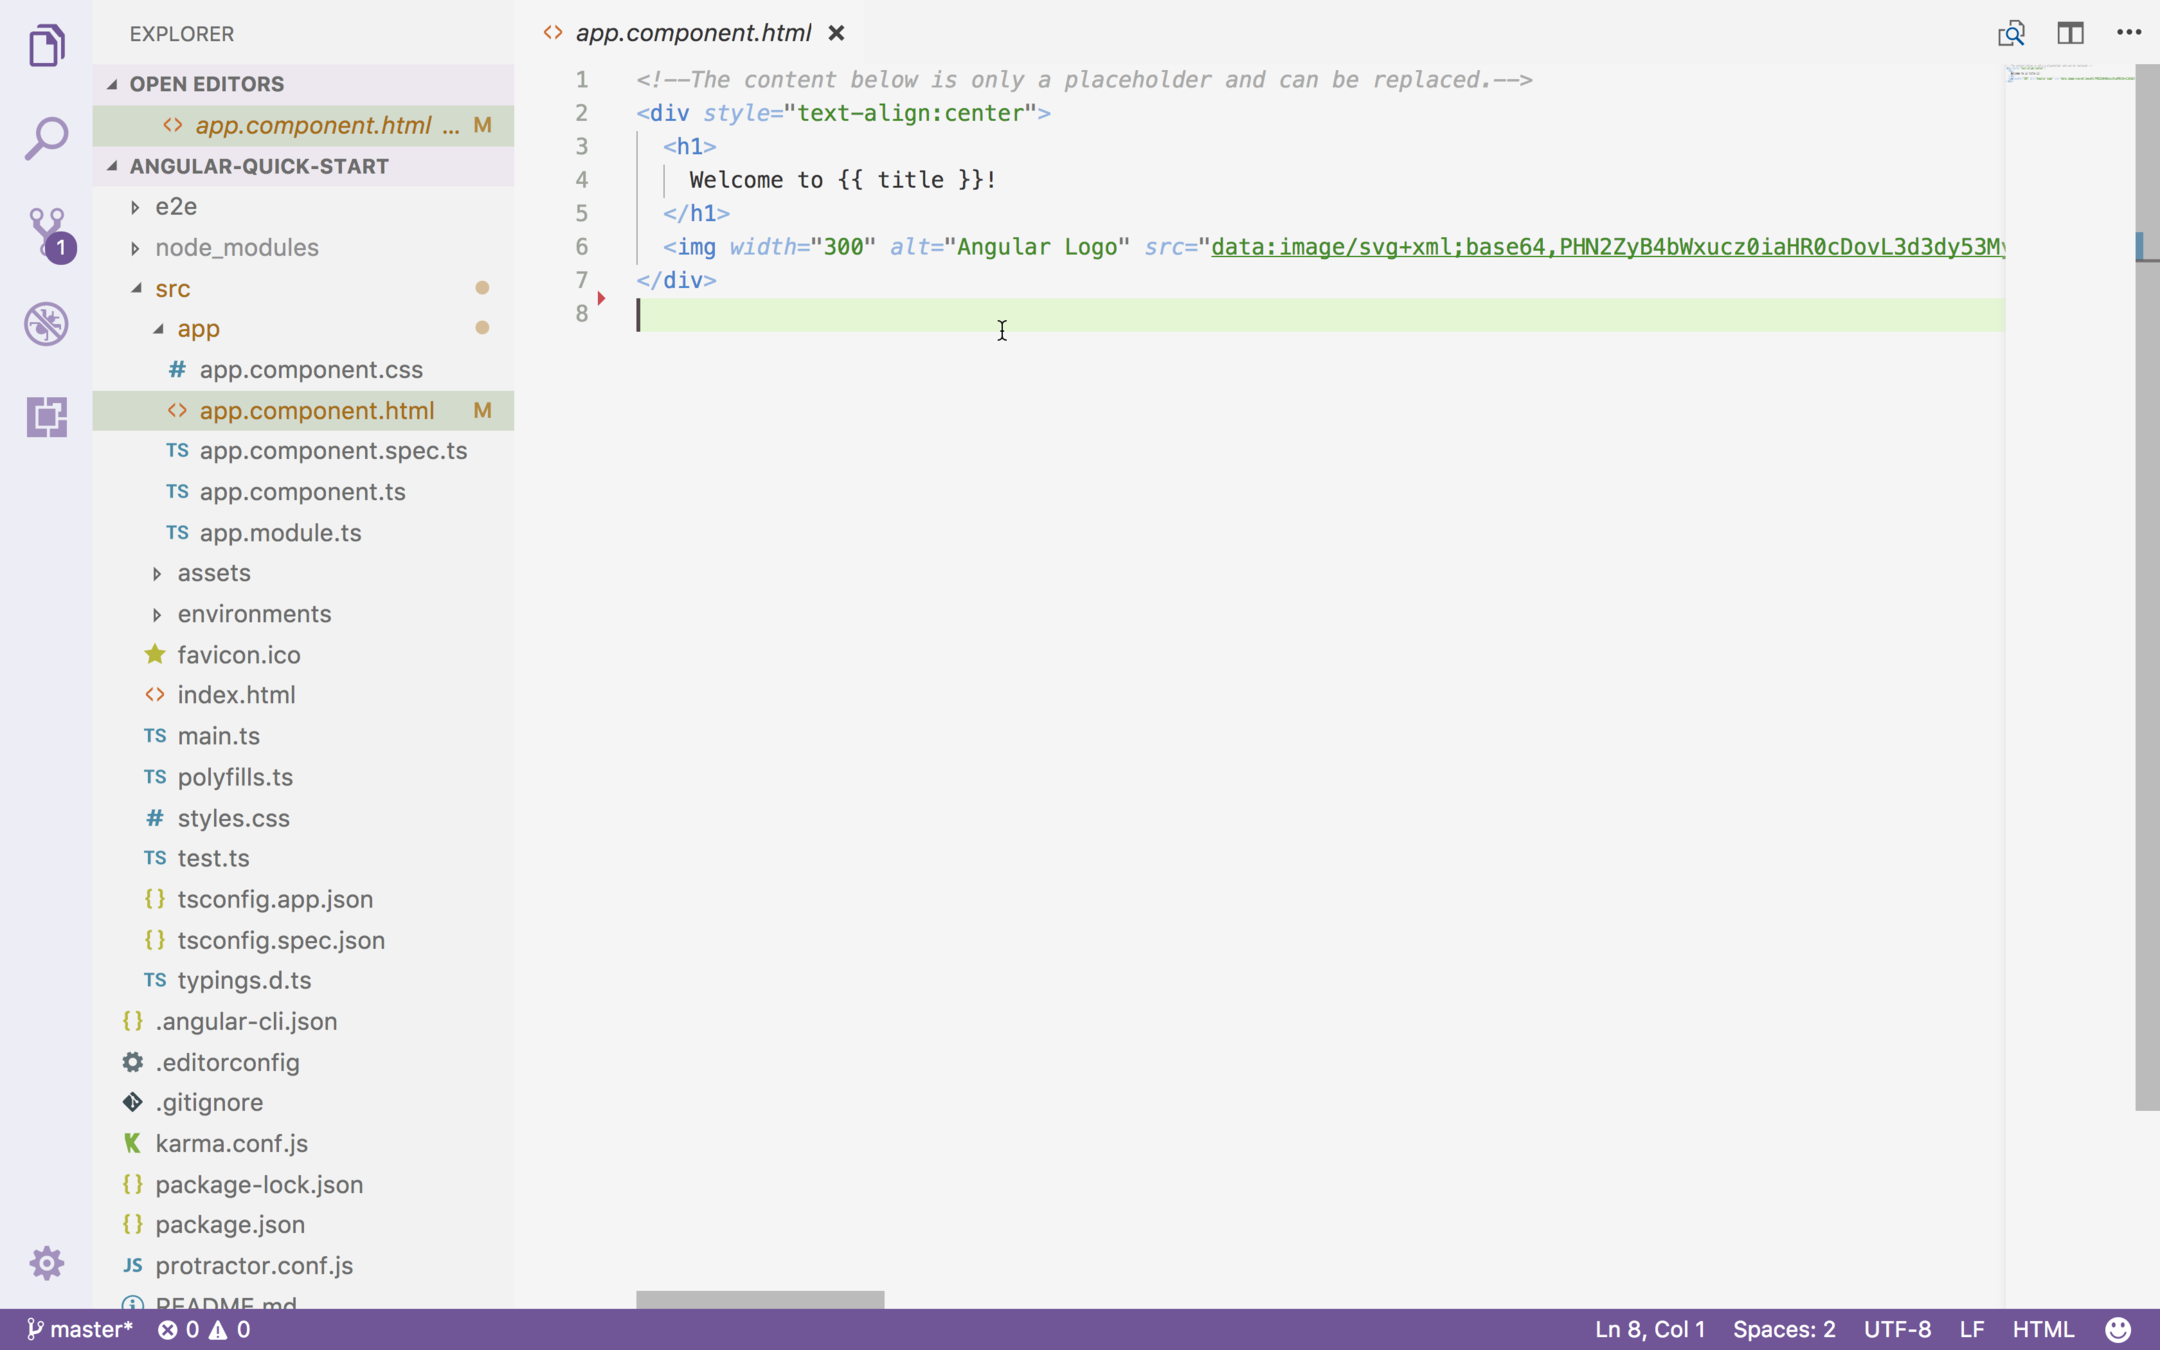Collapse the src folder

pos(172,288)
